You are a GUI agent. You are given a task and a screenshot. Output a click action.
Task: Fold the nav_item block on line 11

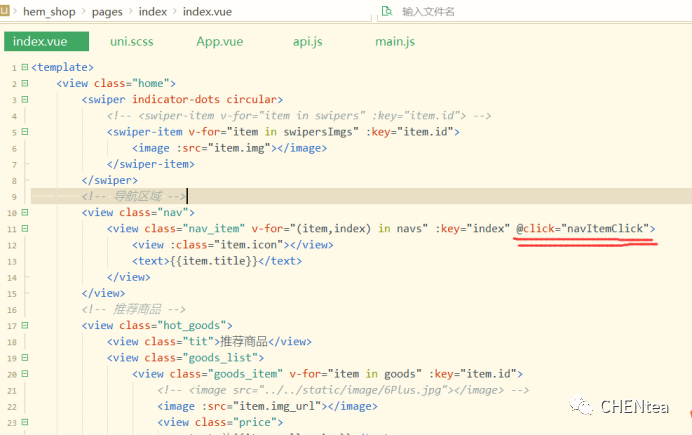[x=24, y=229]
